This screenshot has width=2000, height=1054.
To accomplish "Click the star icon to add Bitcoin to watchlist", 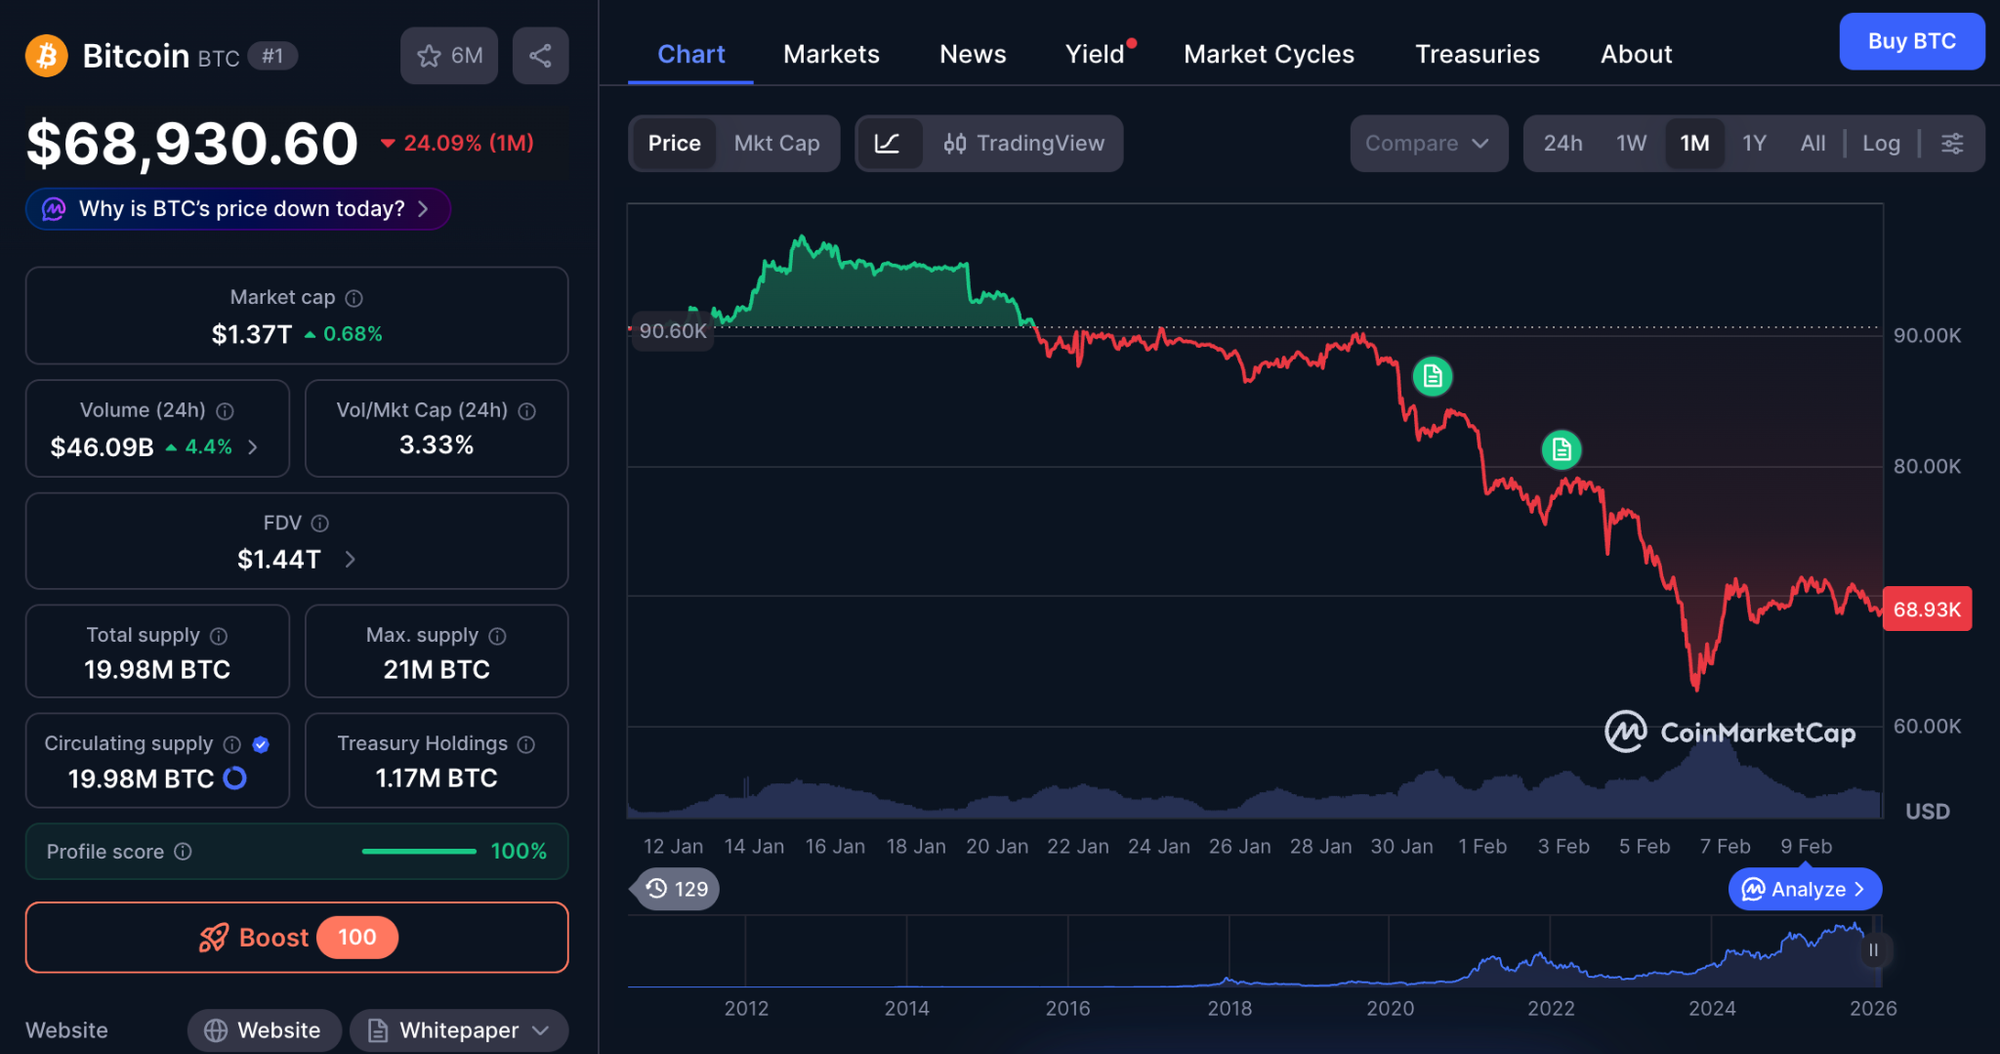I will (x=430, y=56).
